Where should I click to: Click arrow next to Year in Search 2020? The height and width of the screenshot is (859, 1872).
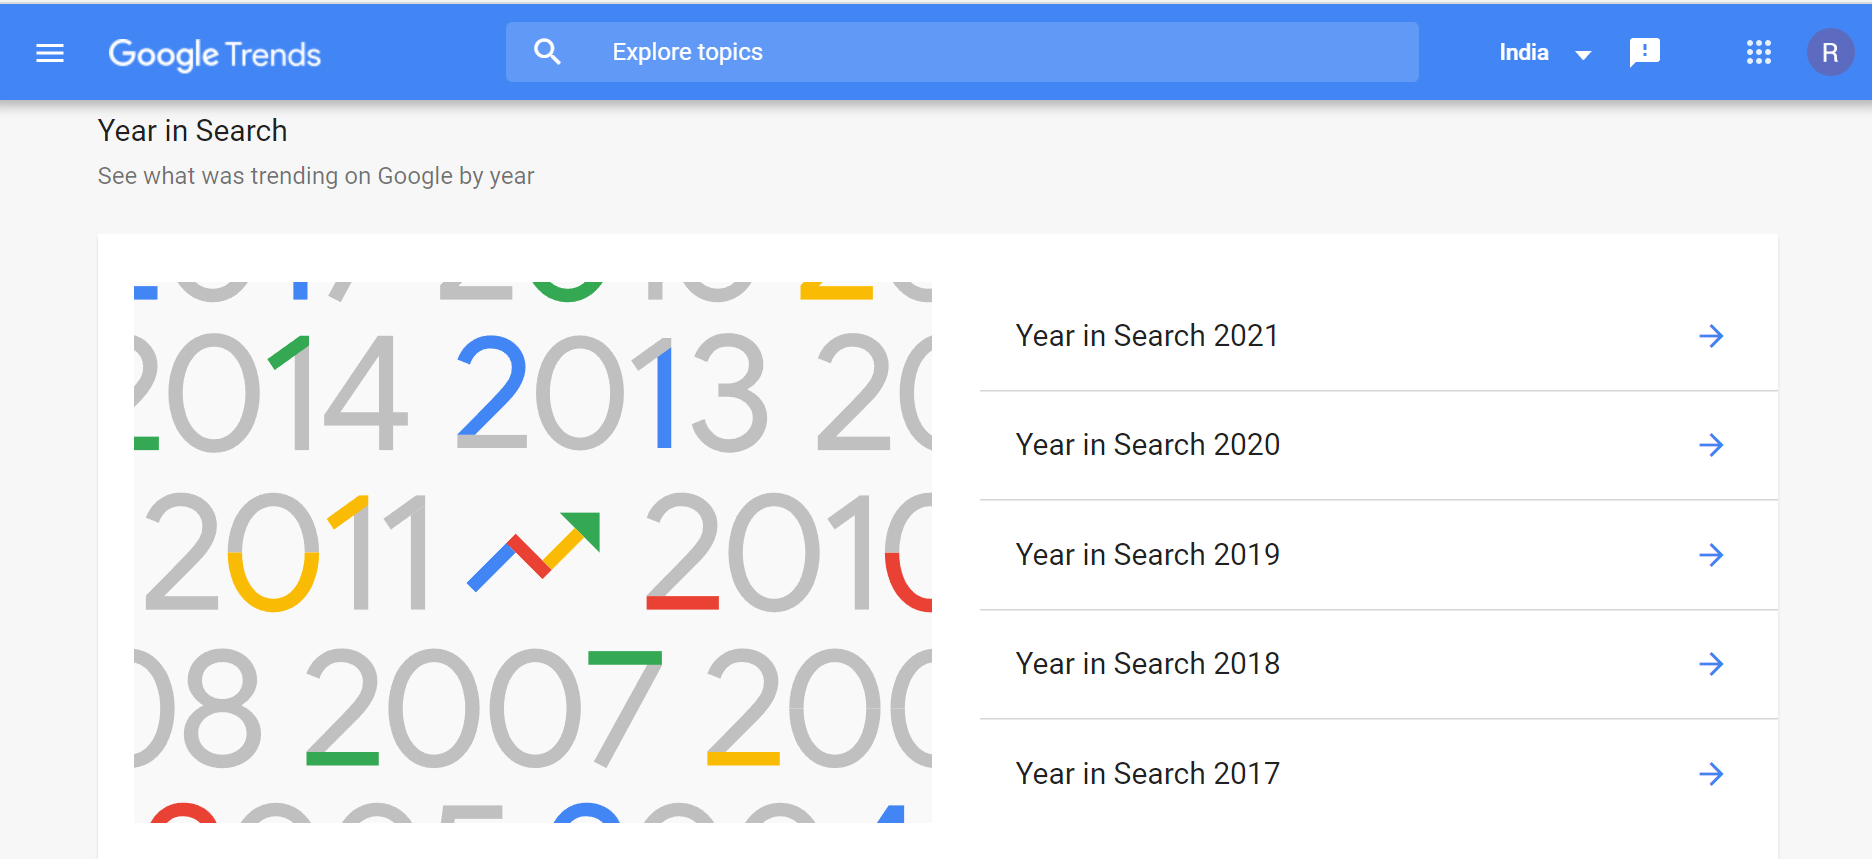1711,445
